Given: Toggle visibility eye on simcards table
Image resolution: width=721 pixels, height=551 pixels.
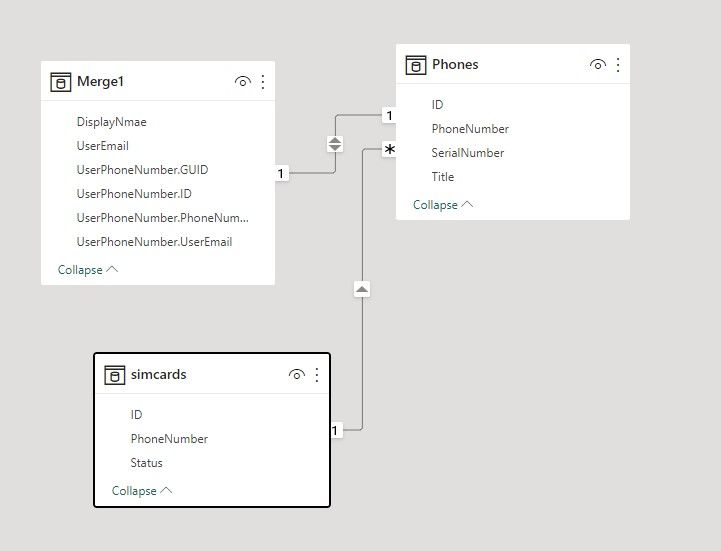Looking at the screenshot, I should [297, 375].
